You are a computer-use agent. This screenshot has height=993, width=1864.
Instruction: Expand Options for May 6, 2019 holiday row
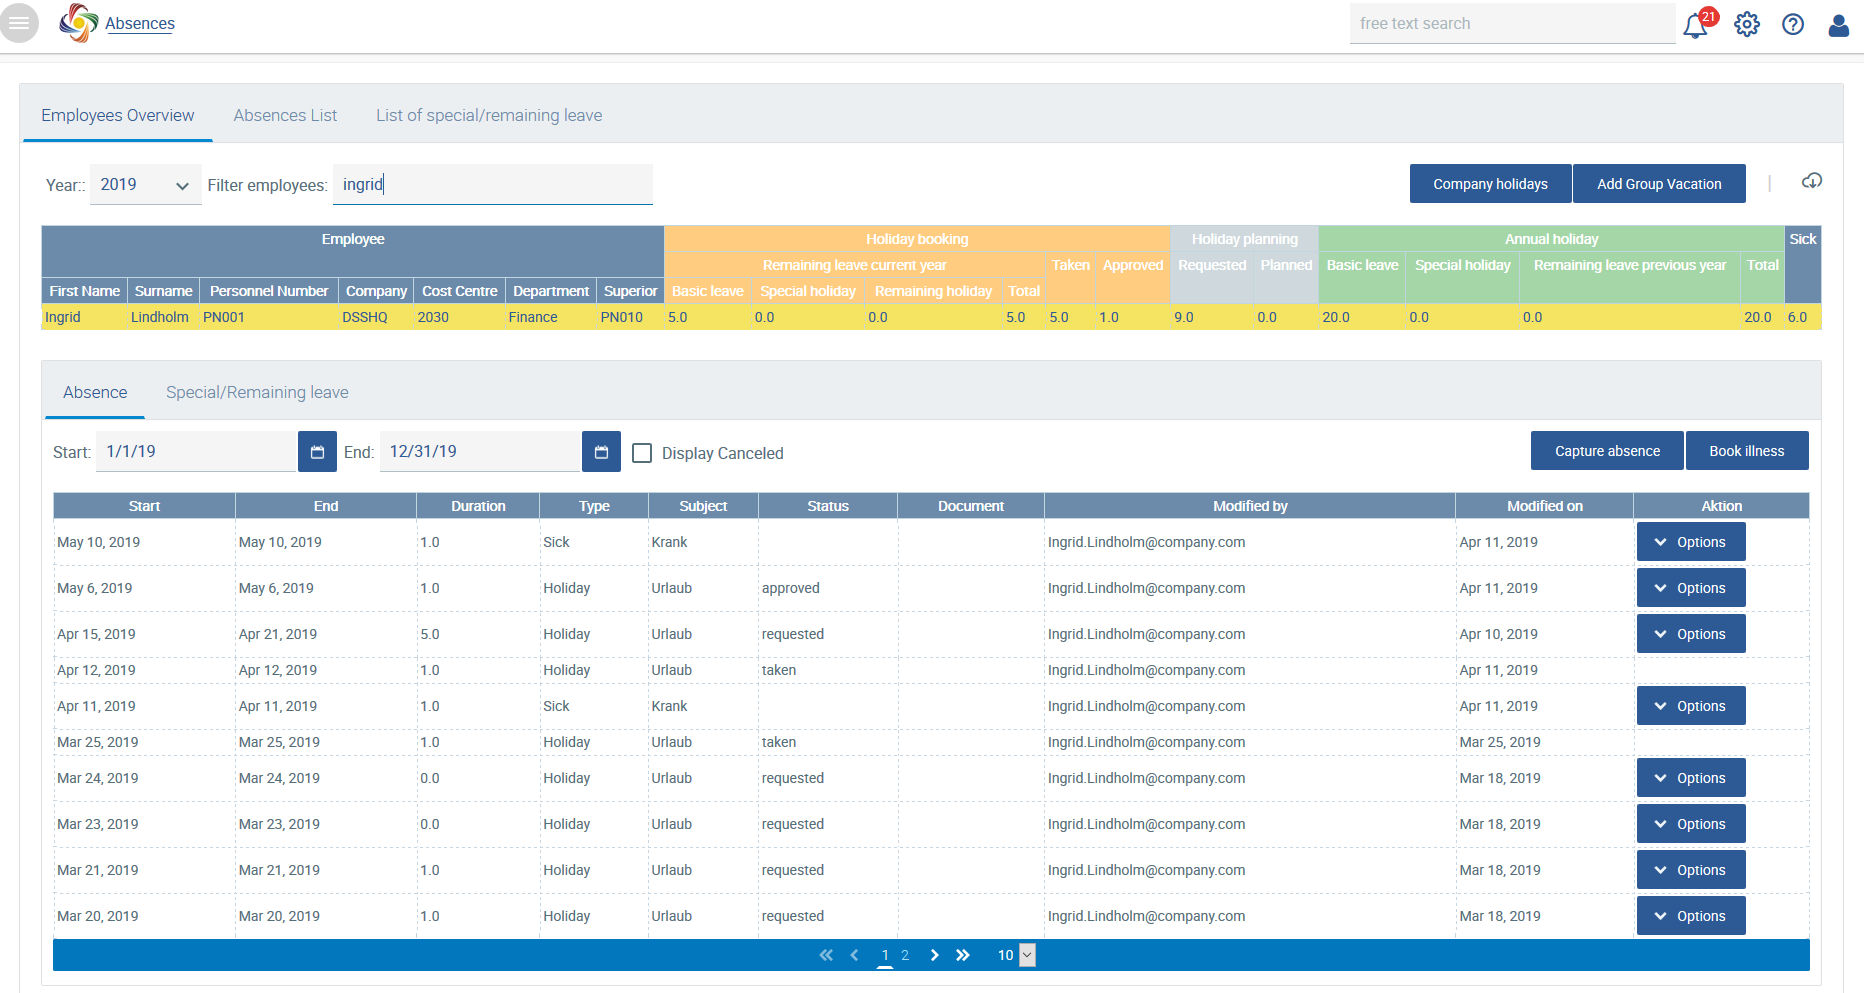point(1691,588)
